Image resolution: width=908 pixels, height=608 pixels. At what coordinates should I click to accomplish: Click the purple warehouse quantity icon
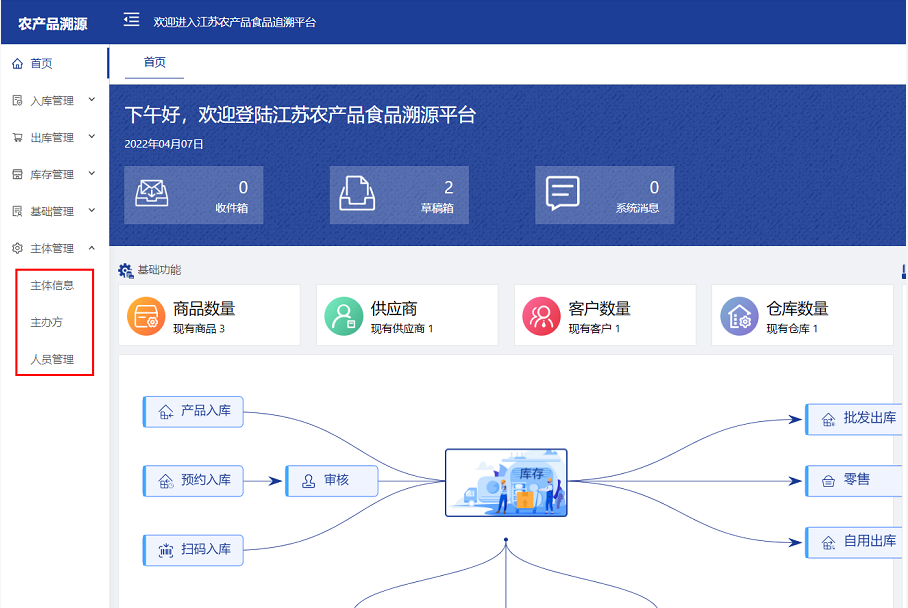pos(740,316)
